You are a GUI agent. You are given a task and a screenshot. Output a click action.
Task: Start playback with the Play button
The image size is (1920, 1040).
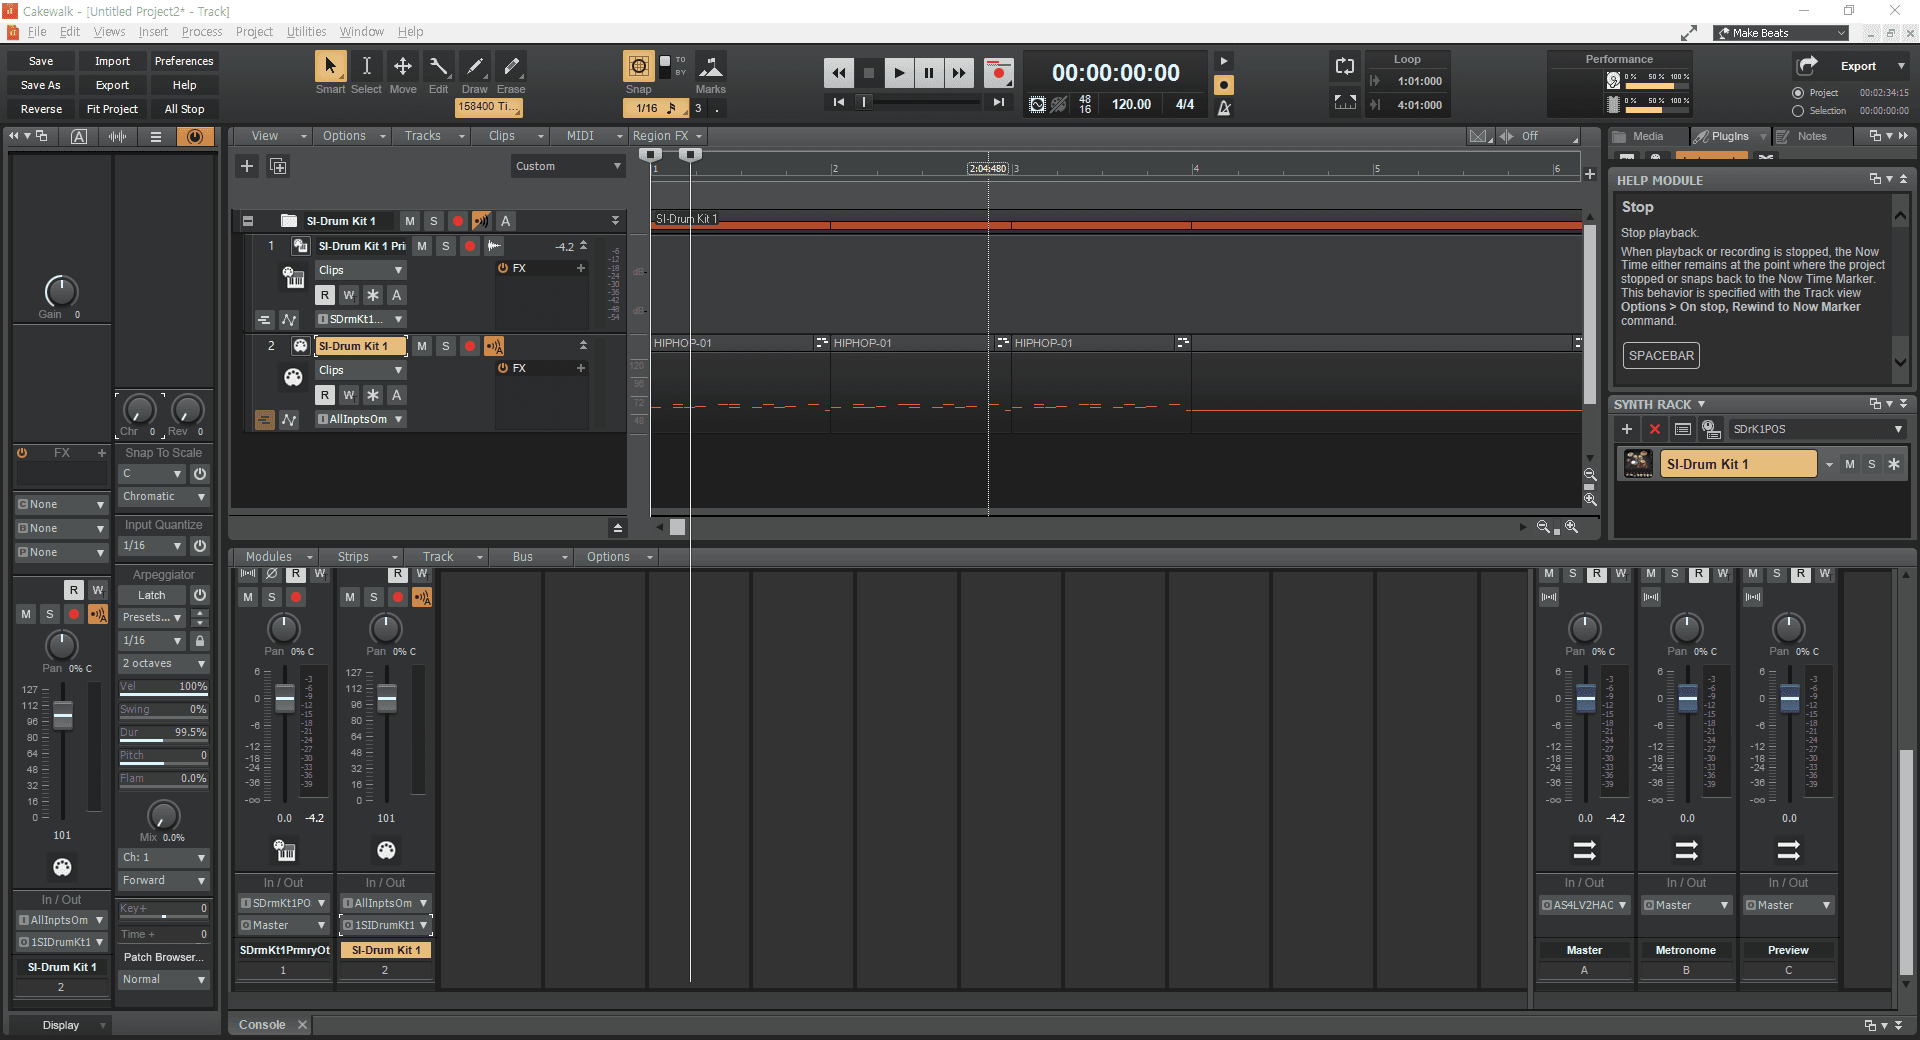point(898,72)
